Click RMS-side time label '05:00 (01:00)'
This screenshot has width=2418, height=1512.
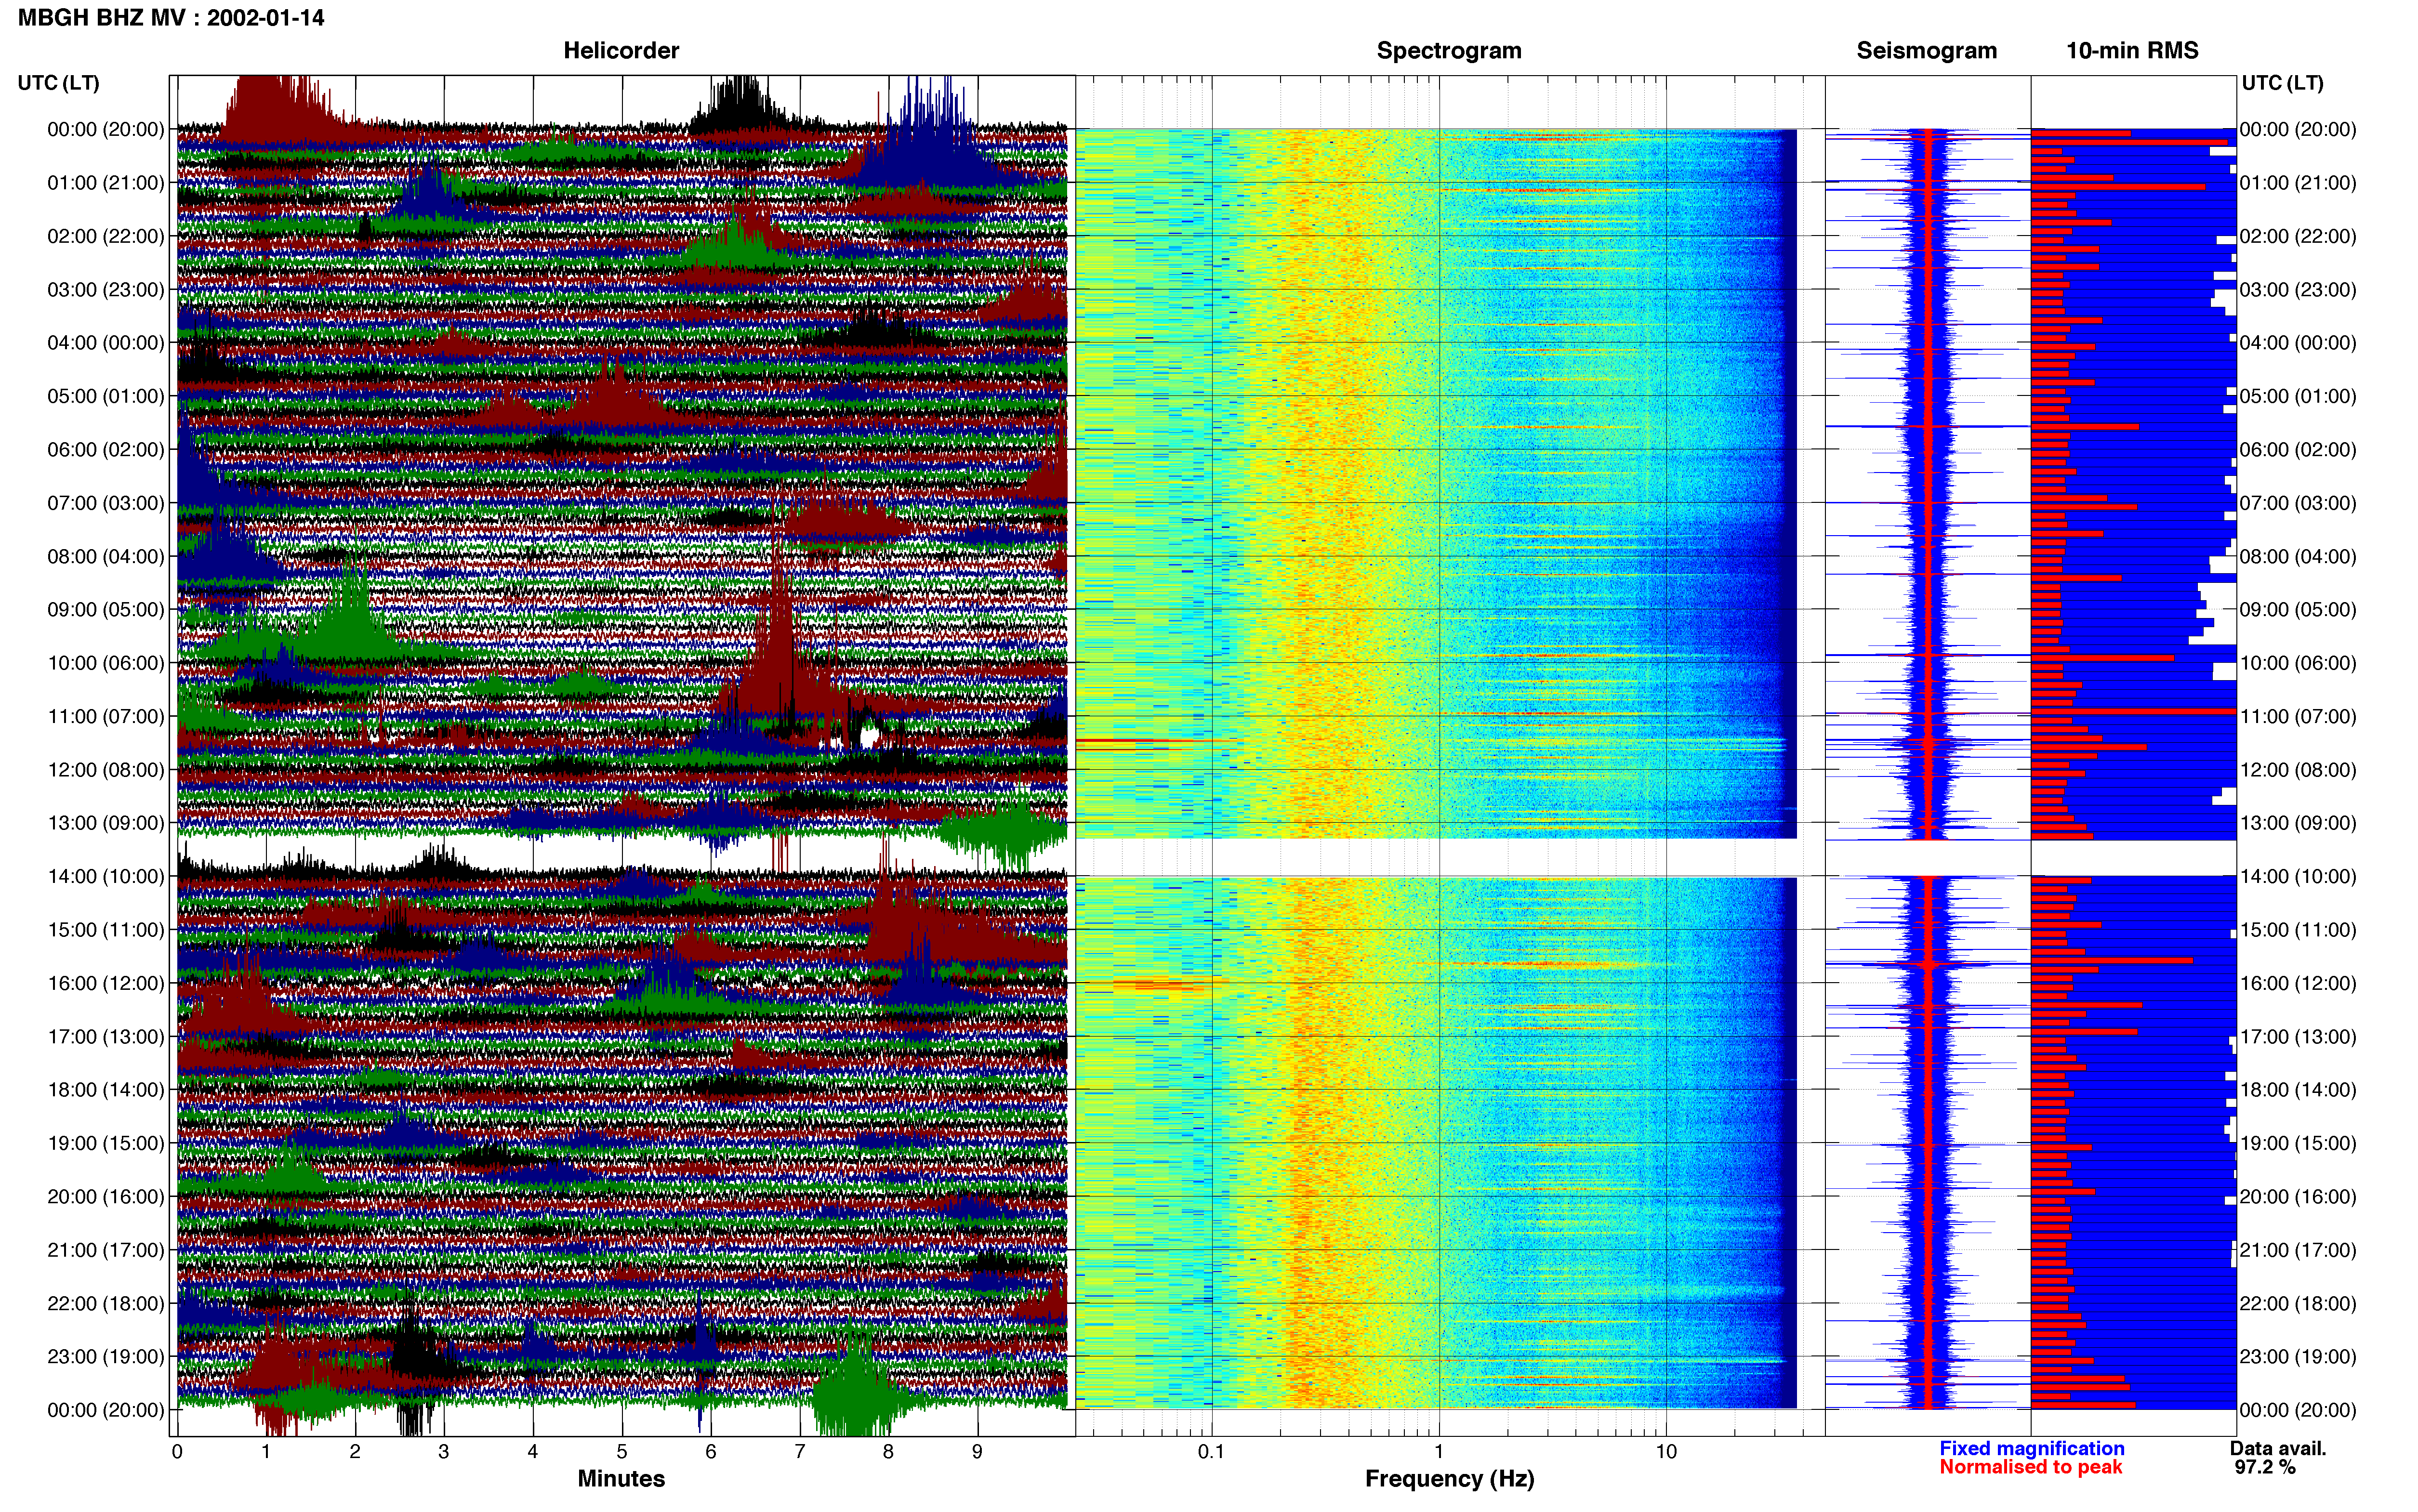click(x=2298, y=396)
